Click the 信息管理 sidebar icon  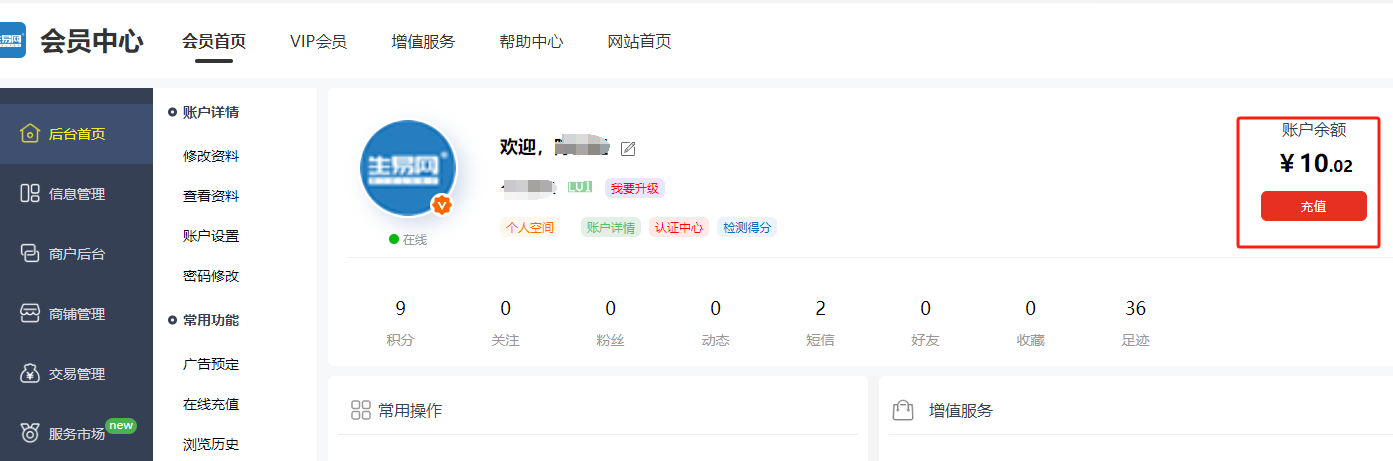click(30, 194)
